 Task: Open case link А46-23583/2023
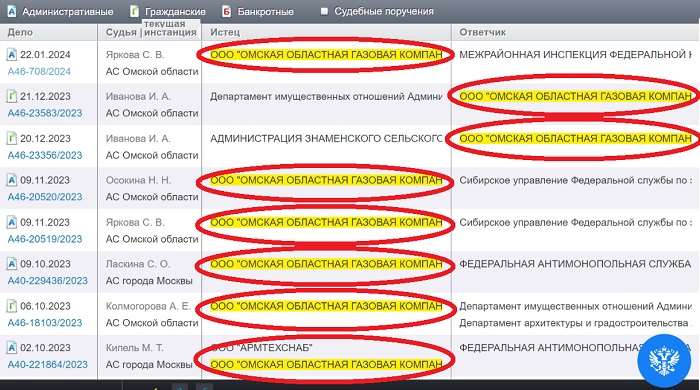click(x=45, y=113)
